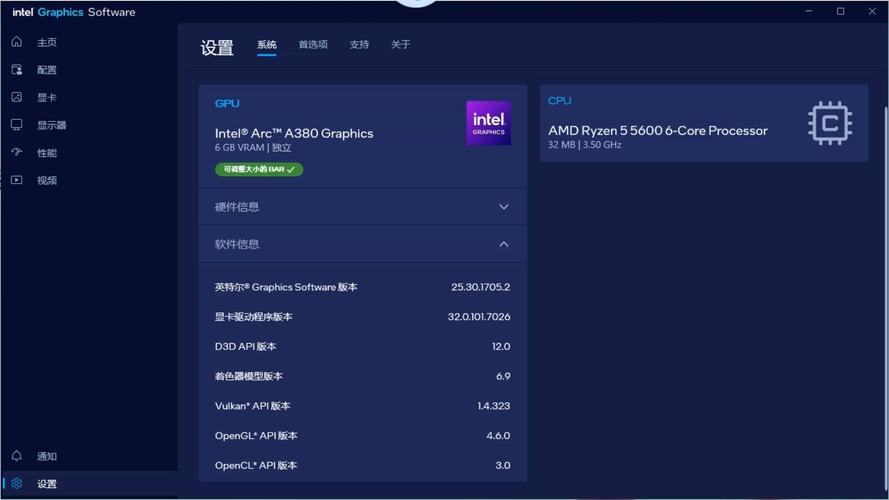Image resolution: width=889 pixels, height=500 pixels.
Task: Click D3D API 版本 label
Action: (x=245, y=346)
